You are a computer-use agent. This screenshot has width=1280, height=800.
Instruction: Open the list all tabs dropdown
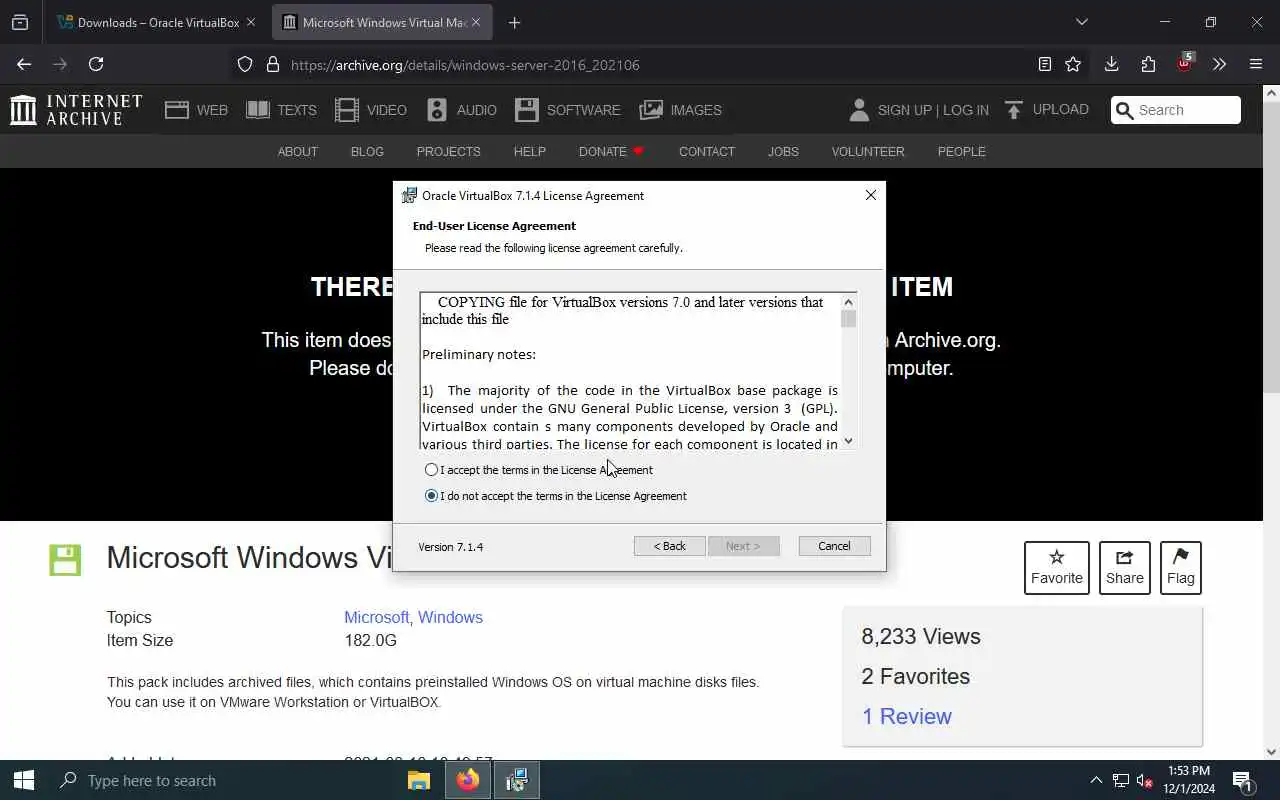[x=1081, y=22]
